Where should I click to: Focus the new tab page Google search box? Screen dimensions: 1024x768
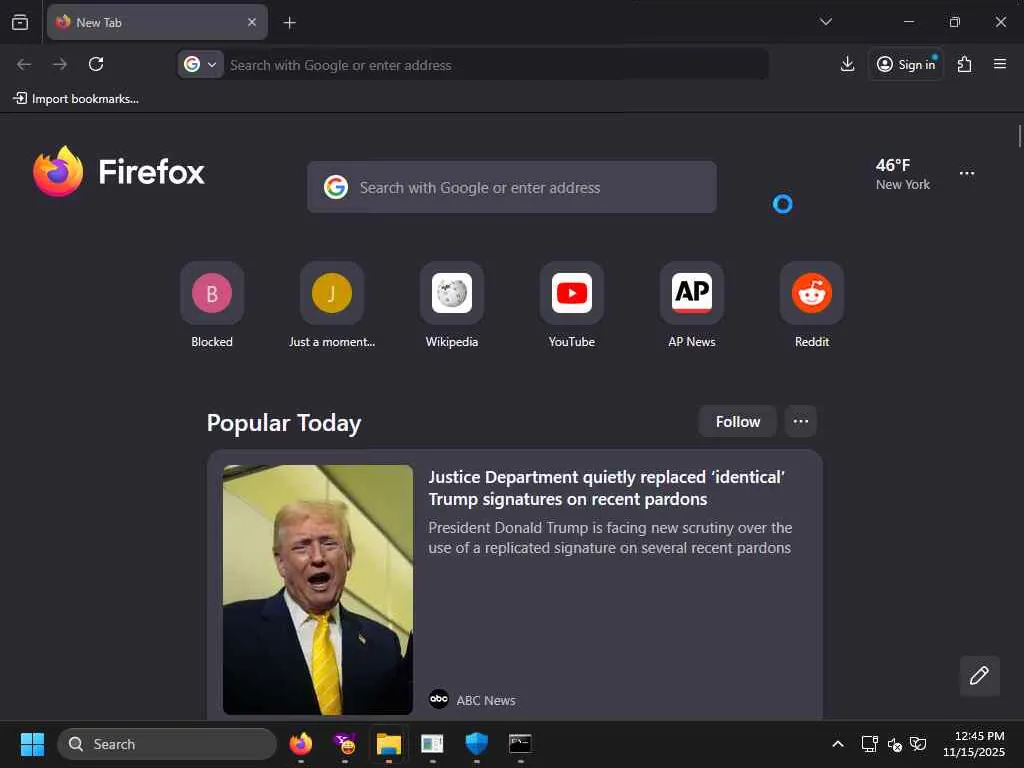pos(511,187)
